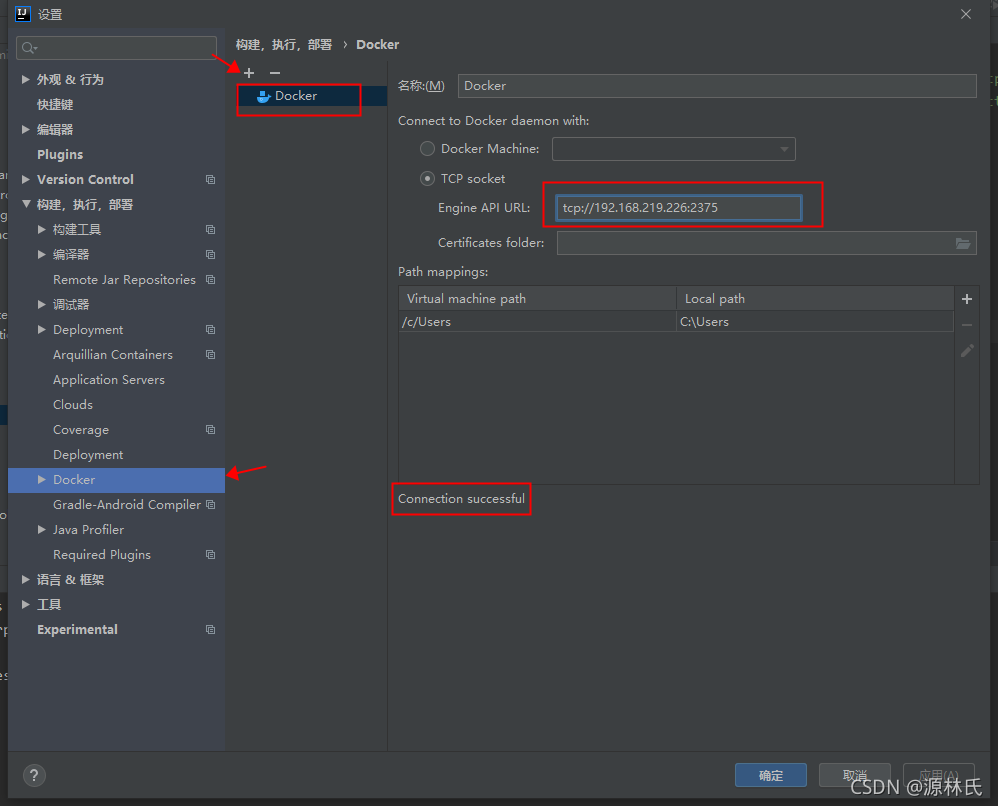The height and width of the screenshot is (806, 998).
Task: Open help with question mark button
Action: point(34,775)
